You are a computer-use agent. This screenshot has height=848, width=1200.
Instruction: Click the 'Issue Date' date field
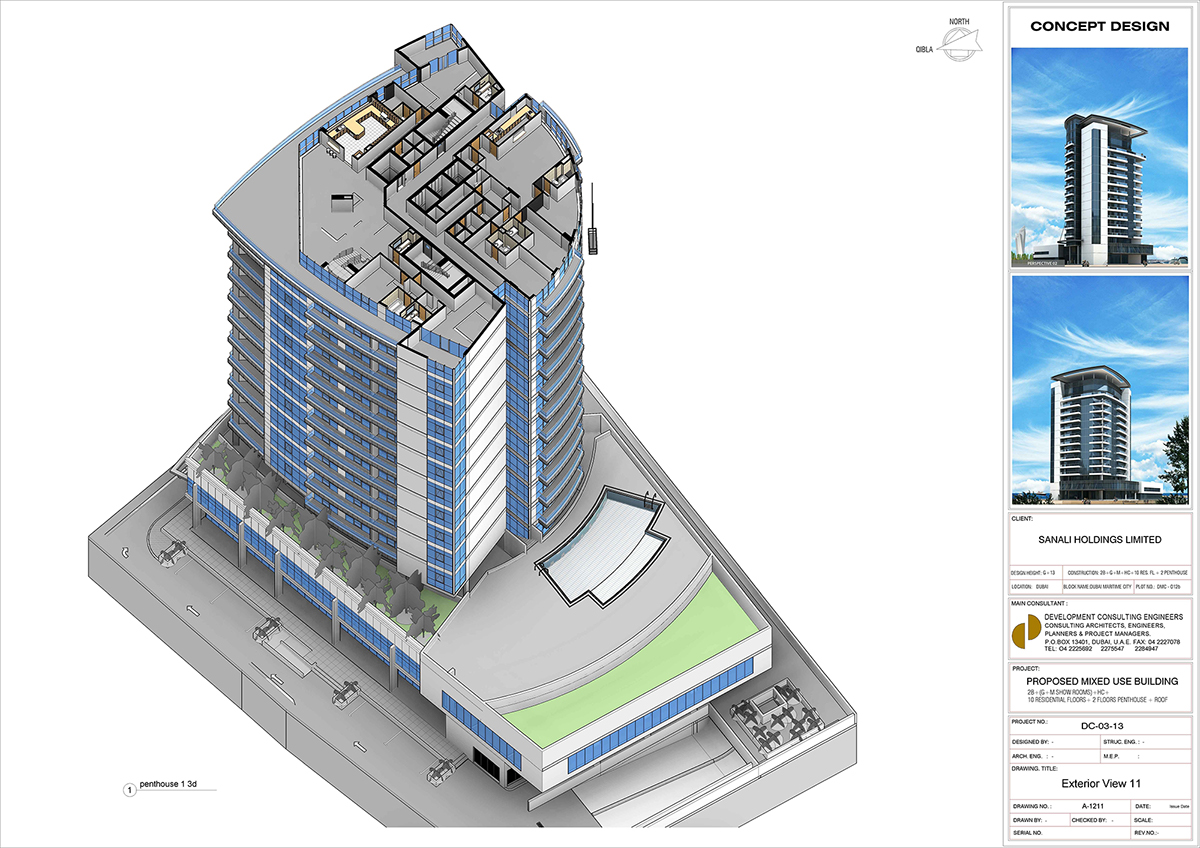pyautogui.click(x=1177, y=805)
